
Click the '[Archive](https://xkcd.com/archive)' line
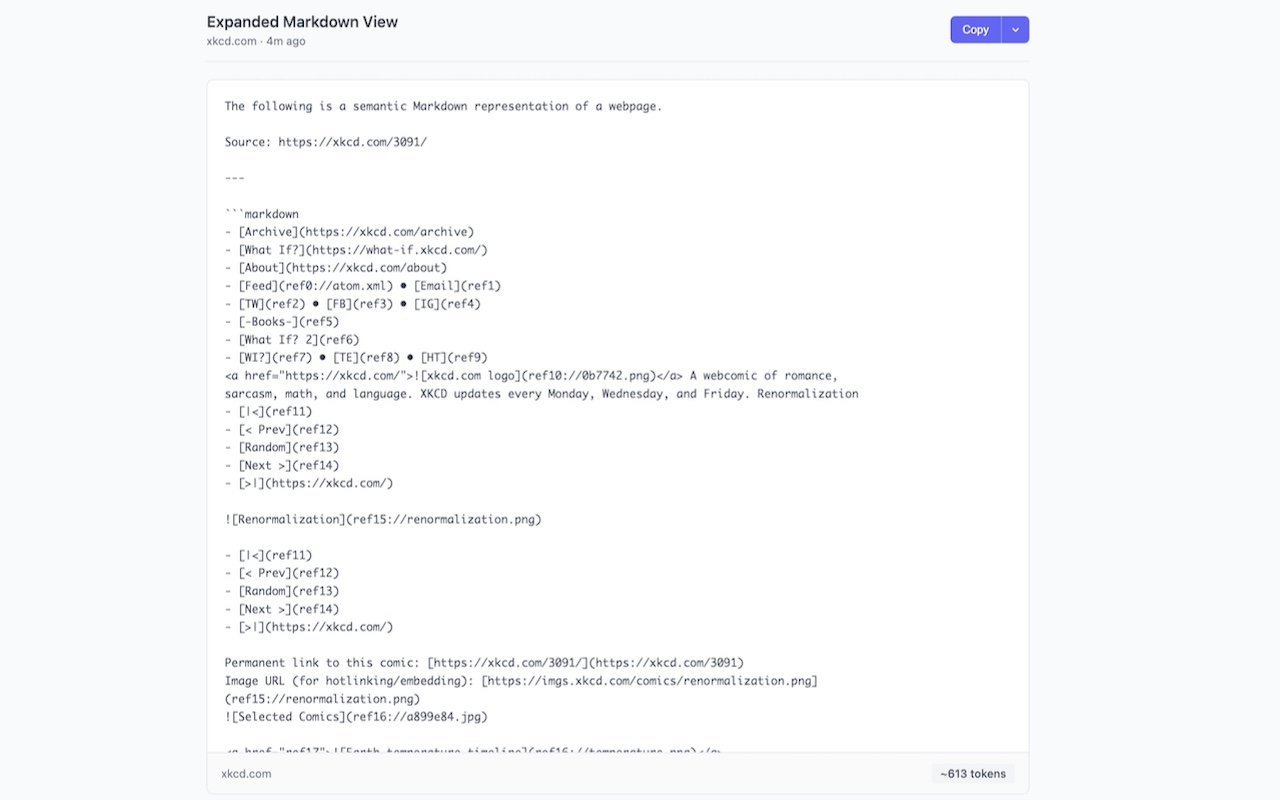point(349,232)
